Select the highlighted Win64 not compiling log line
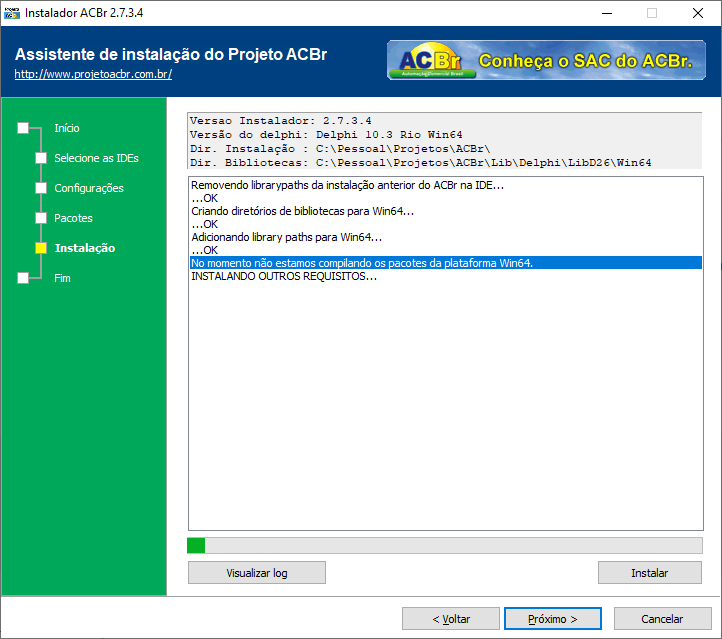The image size is (722, 639). (x=446, y=263)
